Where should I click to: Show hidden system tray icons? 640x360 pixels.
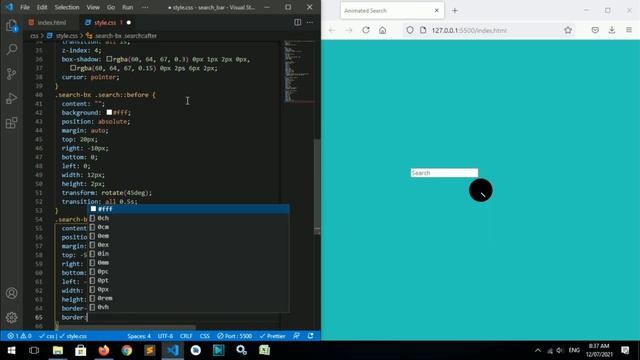pyautogui.click(x=538, y=350)
